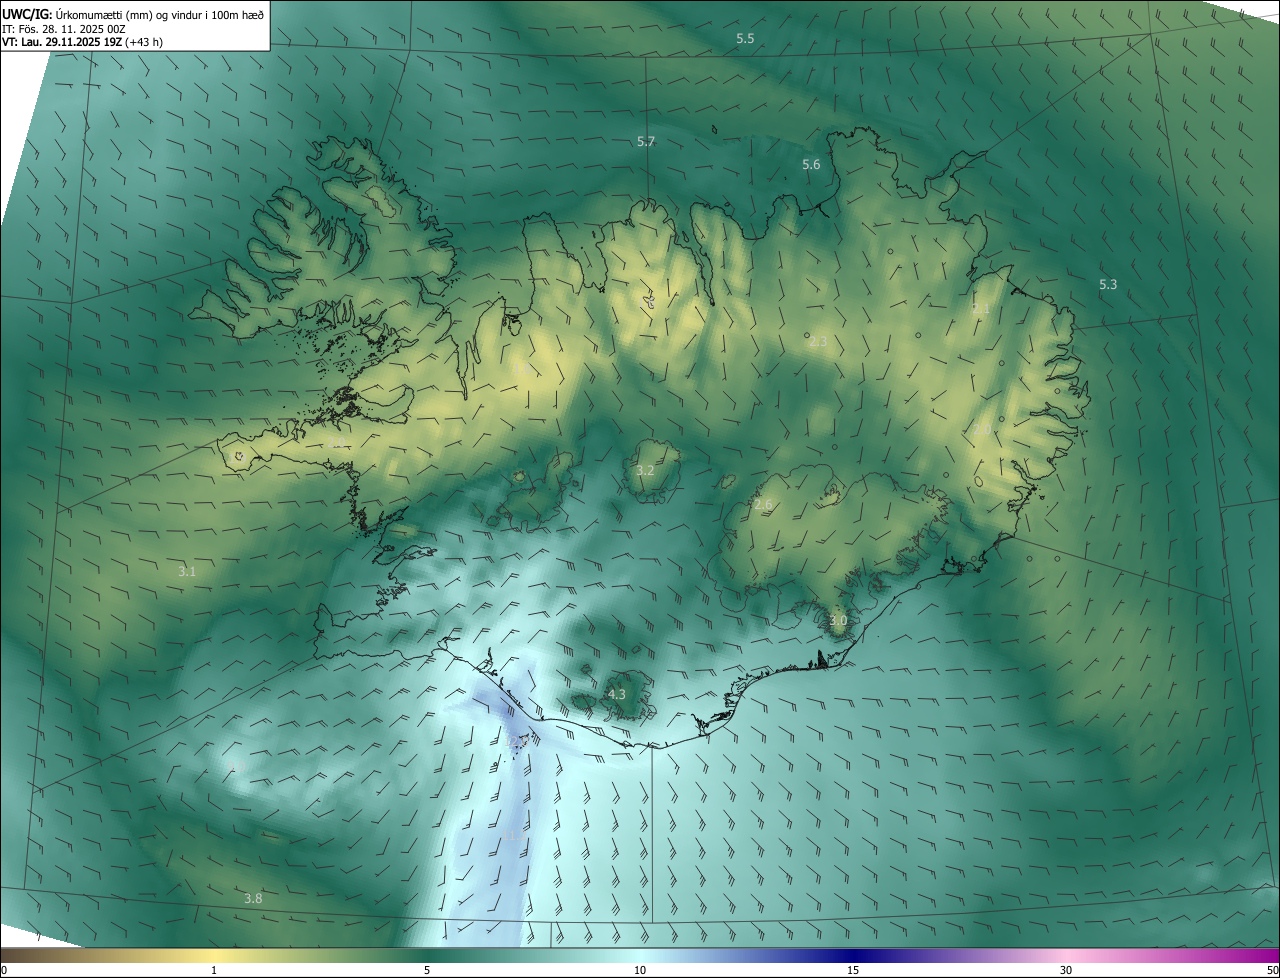The image size is (1280, 978).
Task: Click the 4.3 value label
Action: [617, 694]
